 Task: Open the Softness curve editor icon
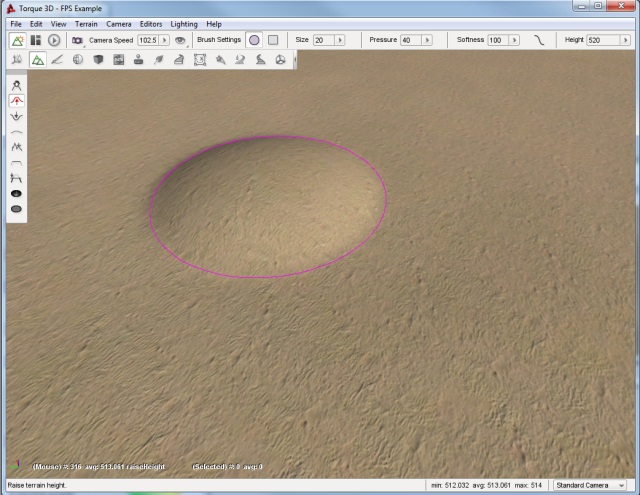click(x=540, y=40)
